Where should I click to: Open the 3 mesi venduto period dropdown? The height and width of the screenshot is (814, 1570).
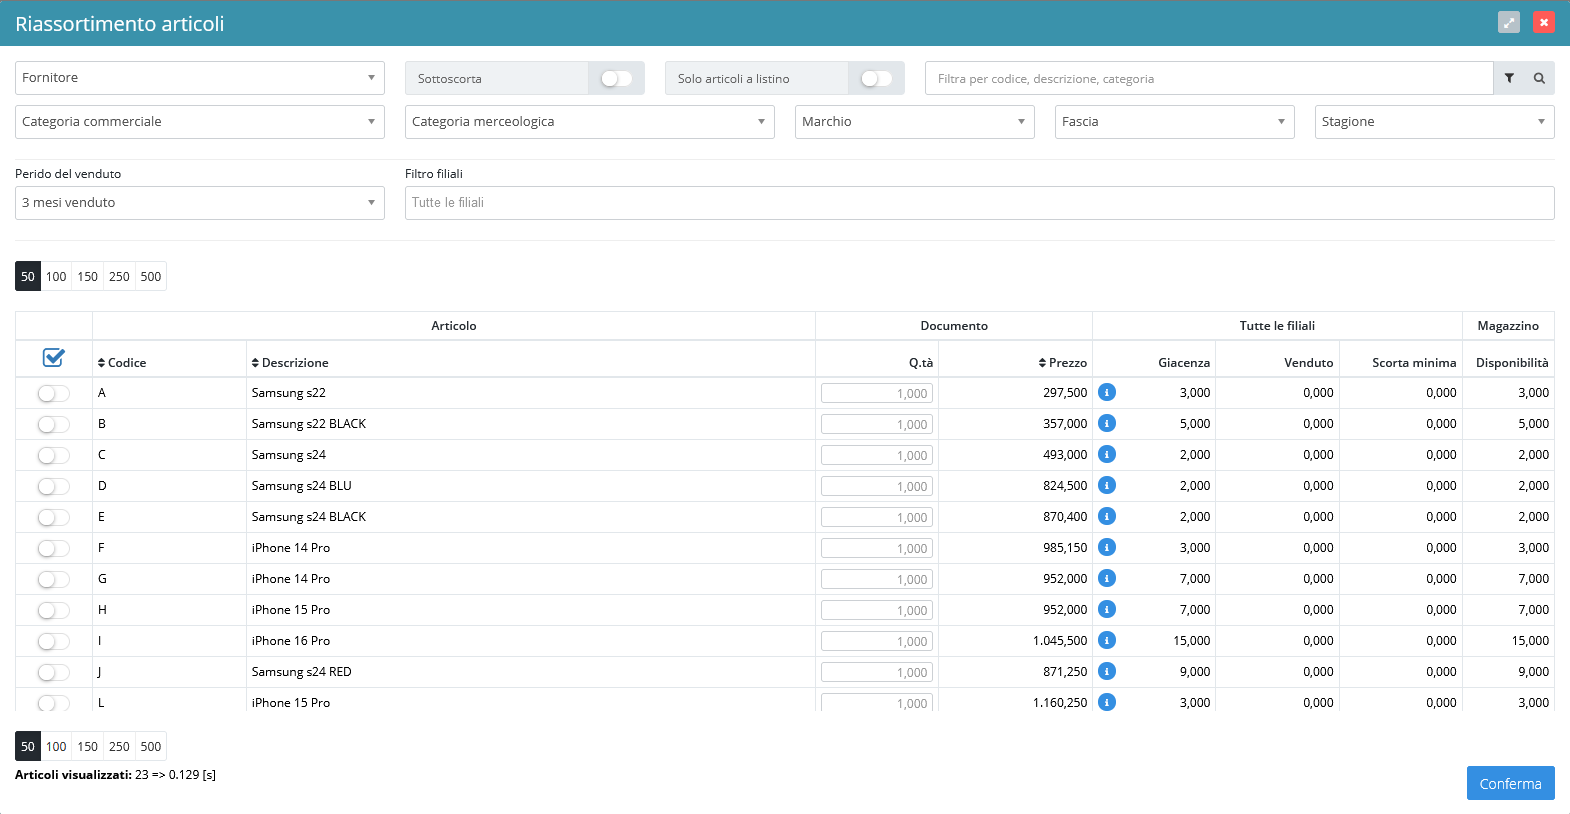click(200, 203)
